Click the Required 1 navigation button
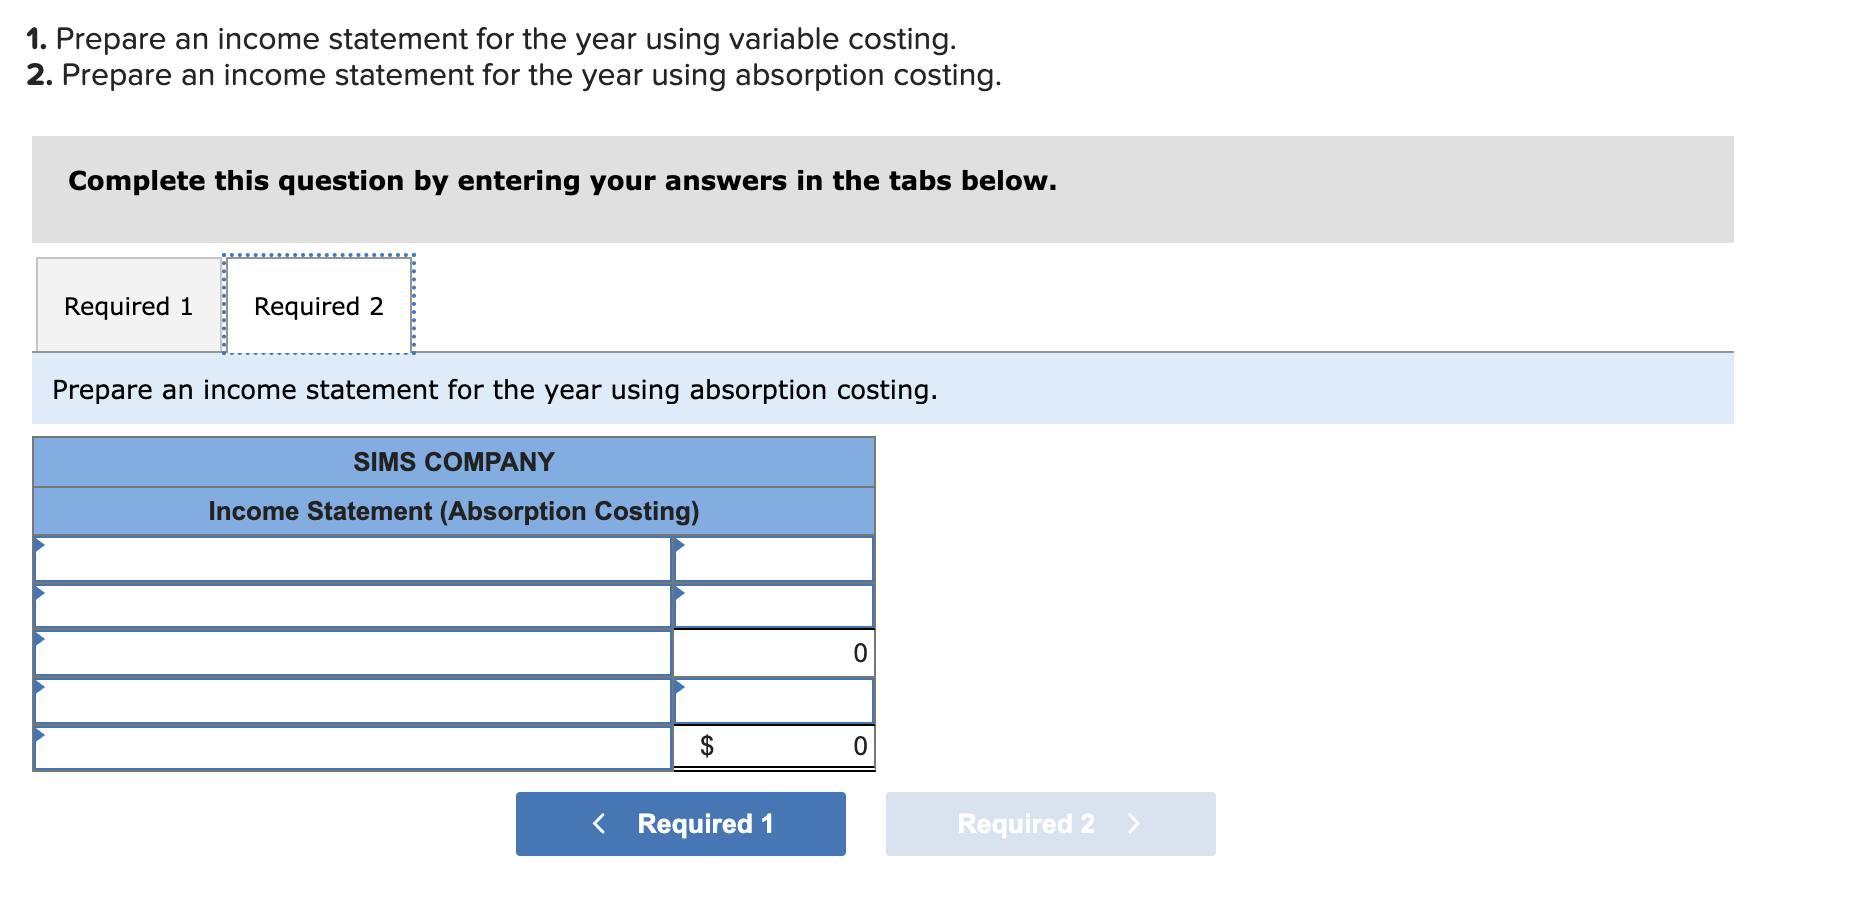The height and width of the screenshot is (914, 1862). pos(680,823)
